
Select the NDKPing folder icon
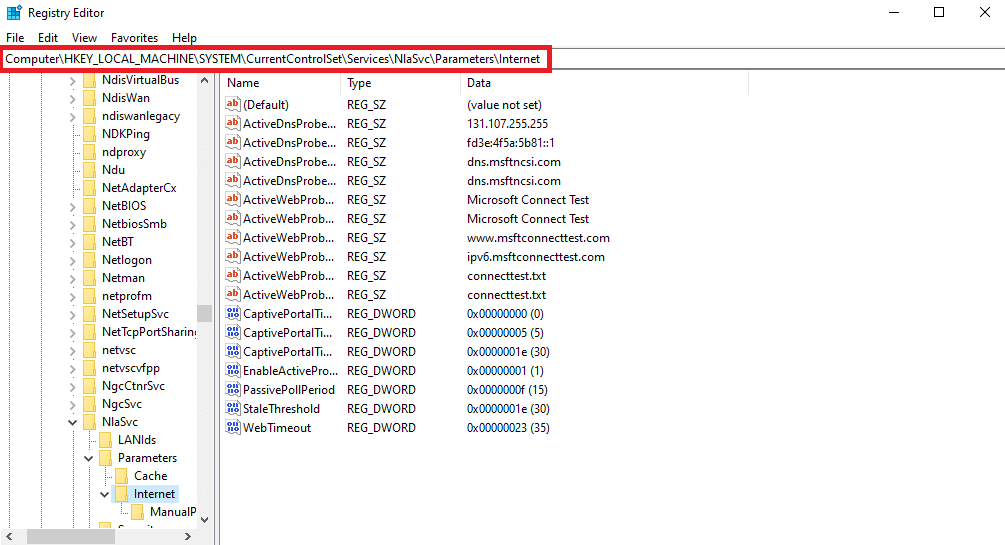pyautogui.click(x=90, y=134)
